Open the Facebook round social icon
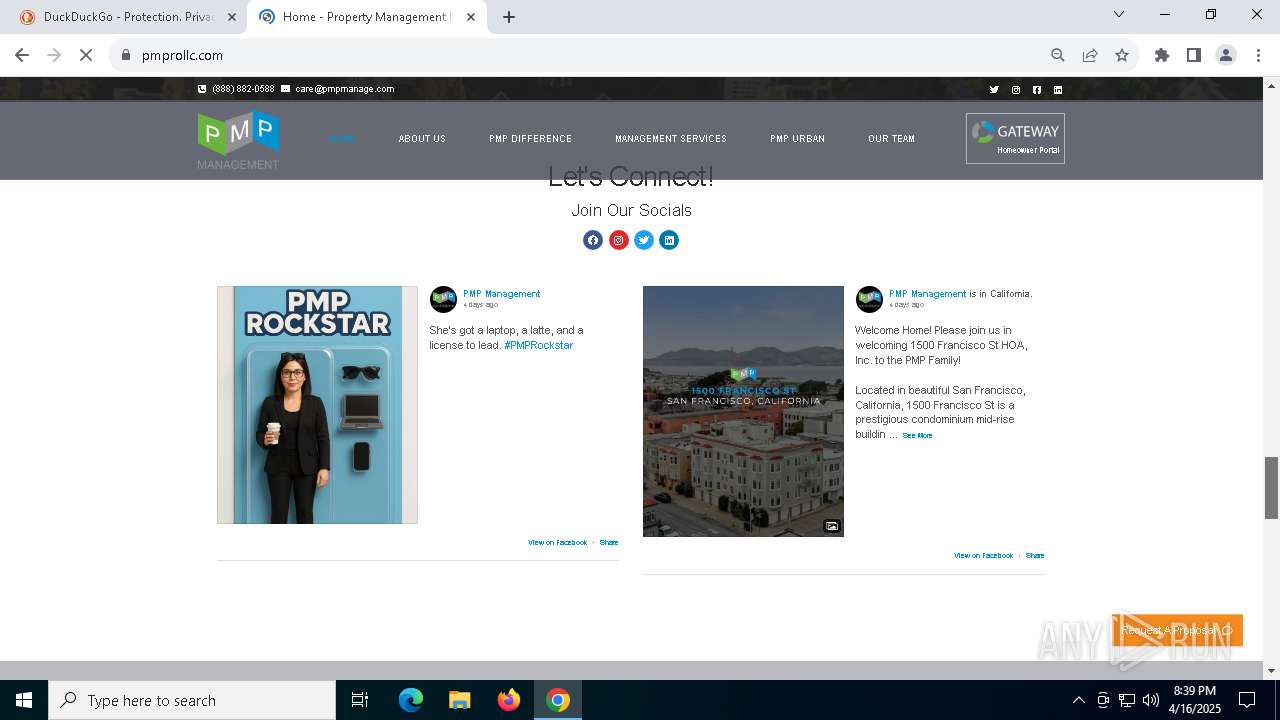Viewport: 1280px width, 720px height. 593,240
